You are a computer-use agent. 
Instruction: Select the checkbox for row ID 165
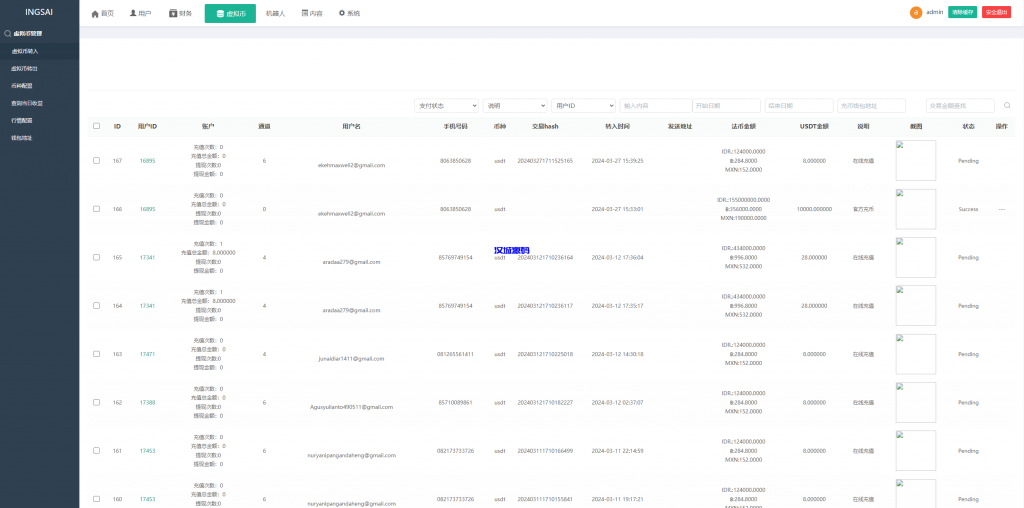97,257
